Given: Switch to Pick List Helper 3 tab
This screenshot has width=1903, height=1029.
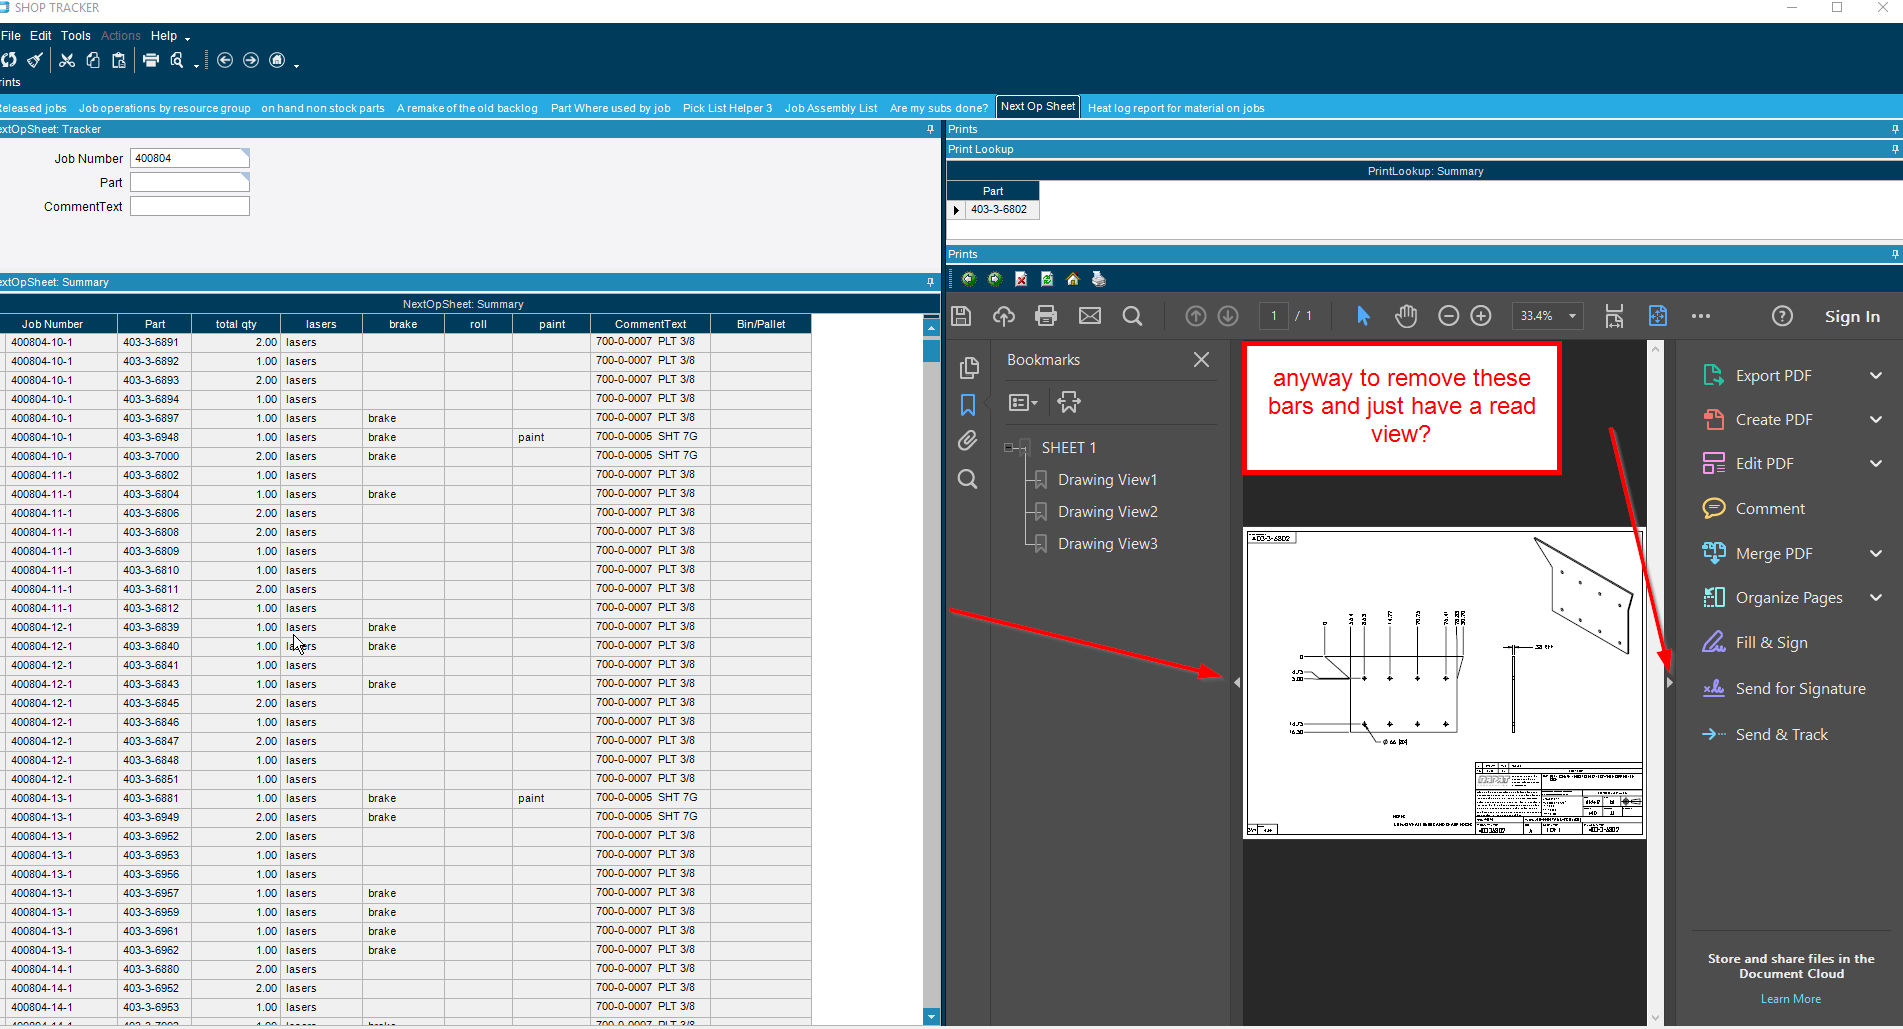Looking at the screenshot, I should tap(727, 108).
